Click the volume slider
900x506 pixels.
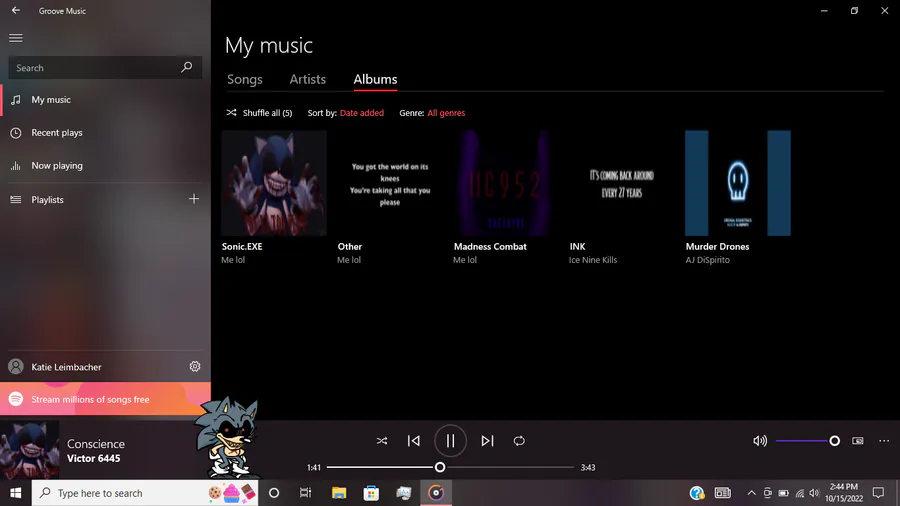tap(807, 441)
